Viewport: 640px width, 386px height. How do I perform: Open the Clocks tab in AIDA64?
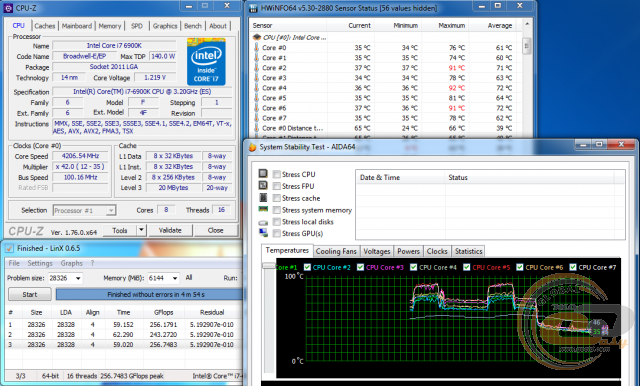(x=437, y=251)
